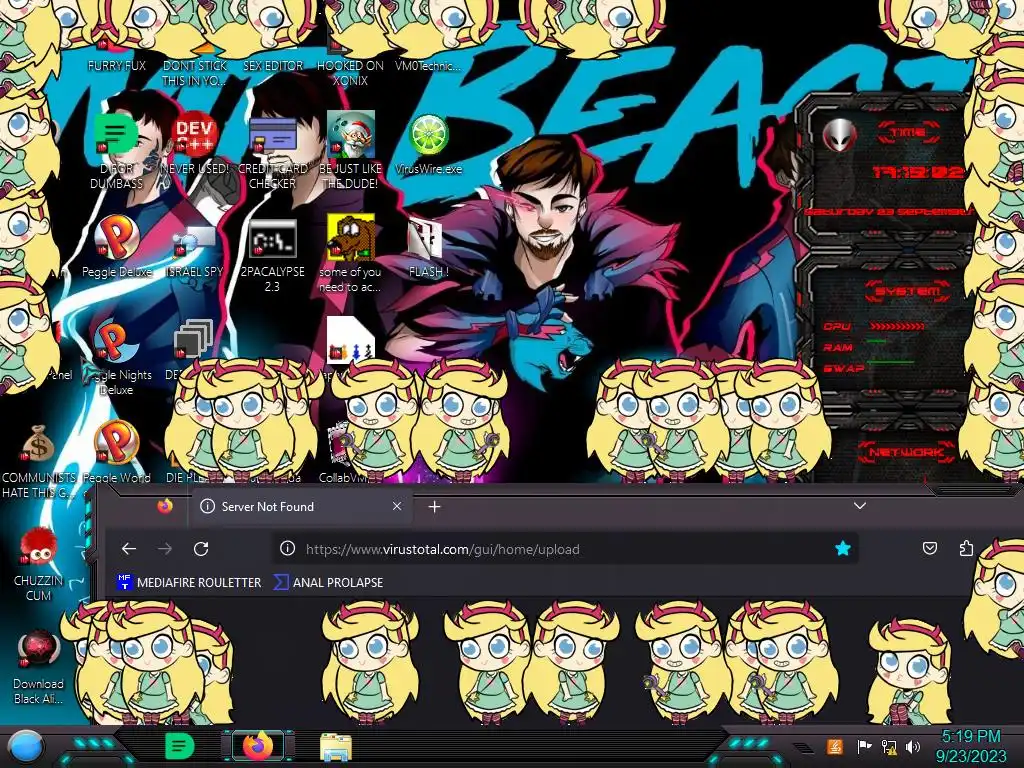Launch Peggle Deluxe desktop shortcut
Viewport: 1024px width, 768px height.
pyautogui.click(x=117, y=237)
